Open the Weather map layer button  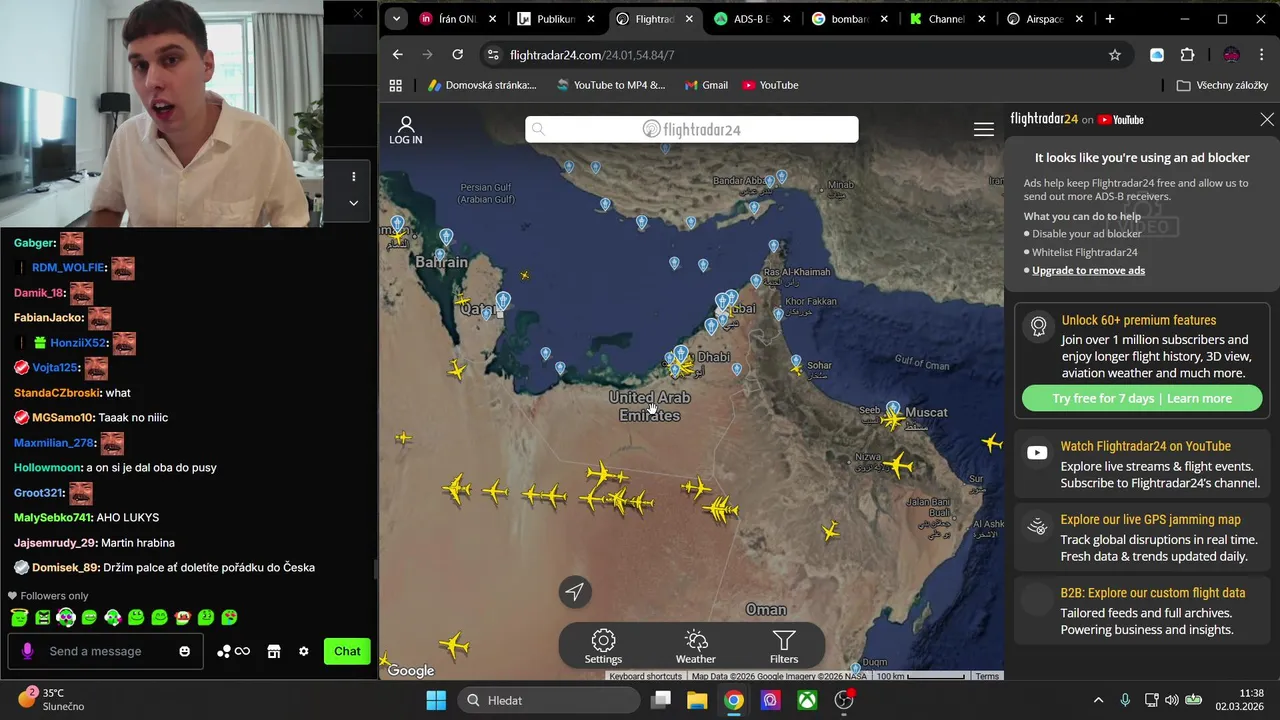coord(695,647)
